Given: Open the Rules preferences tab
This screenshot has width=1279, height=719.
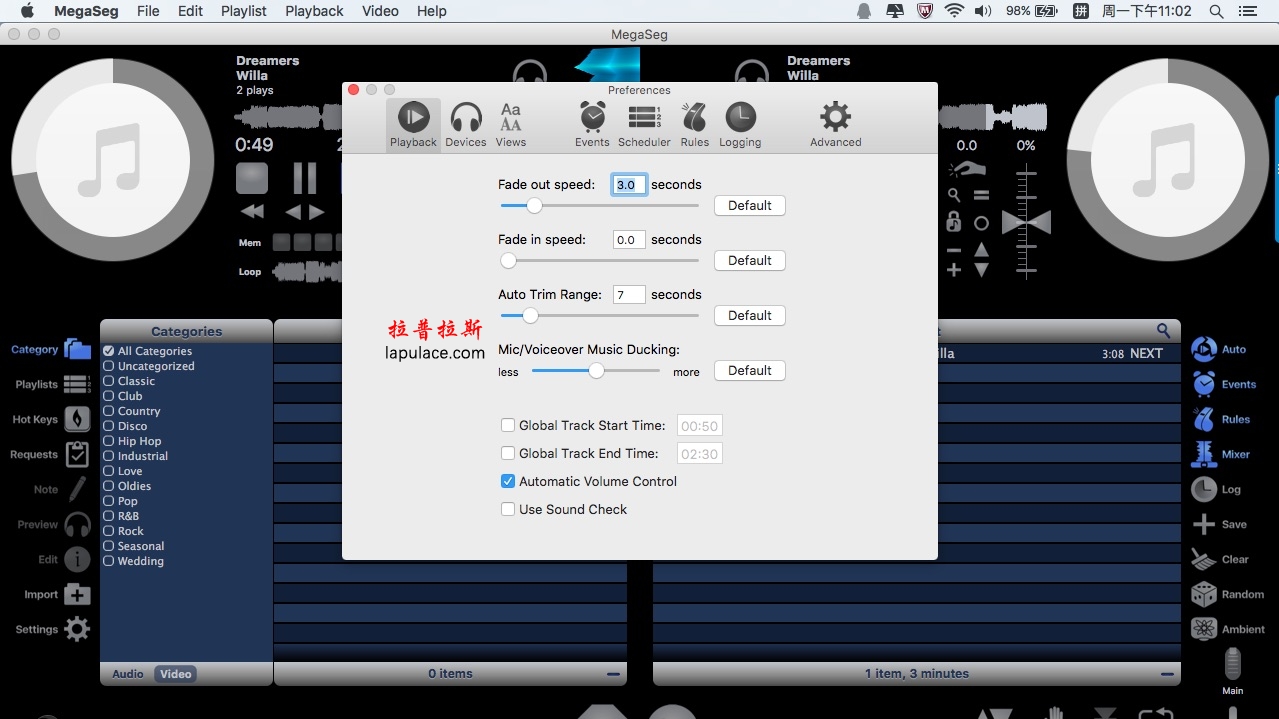Looking at the screenshot, I should [x=694, y=125].
